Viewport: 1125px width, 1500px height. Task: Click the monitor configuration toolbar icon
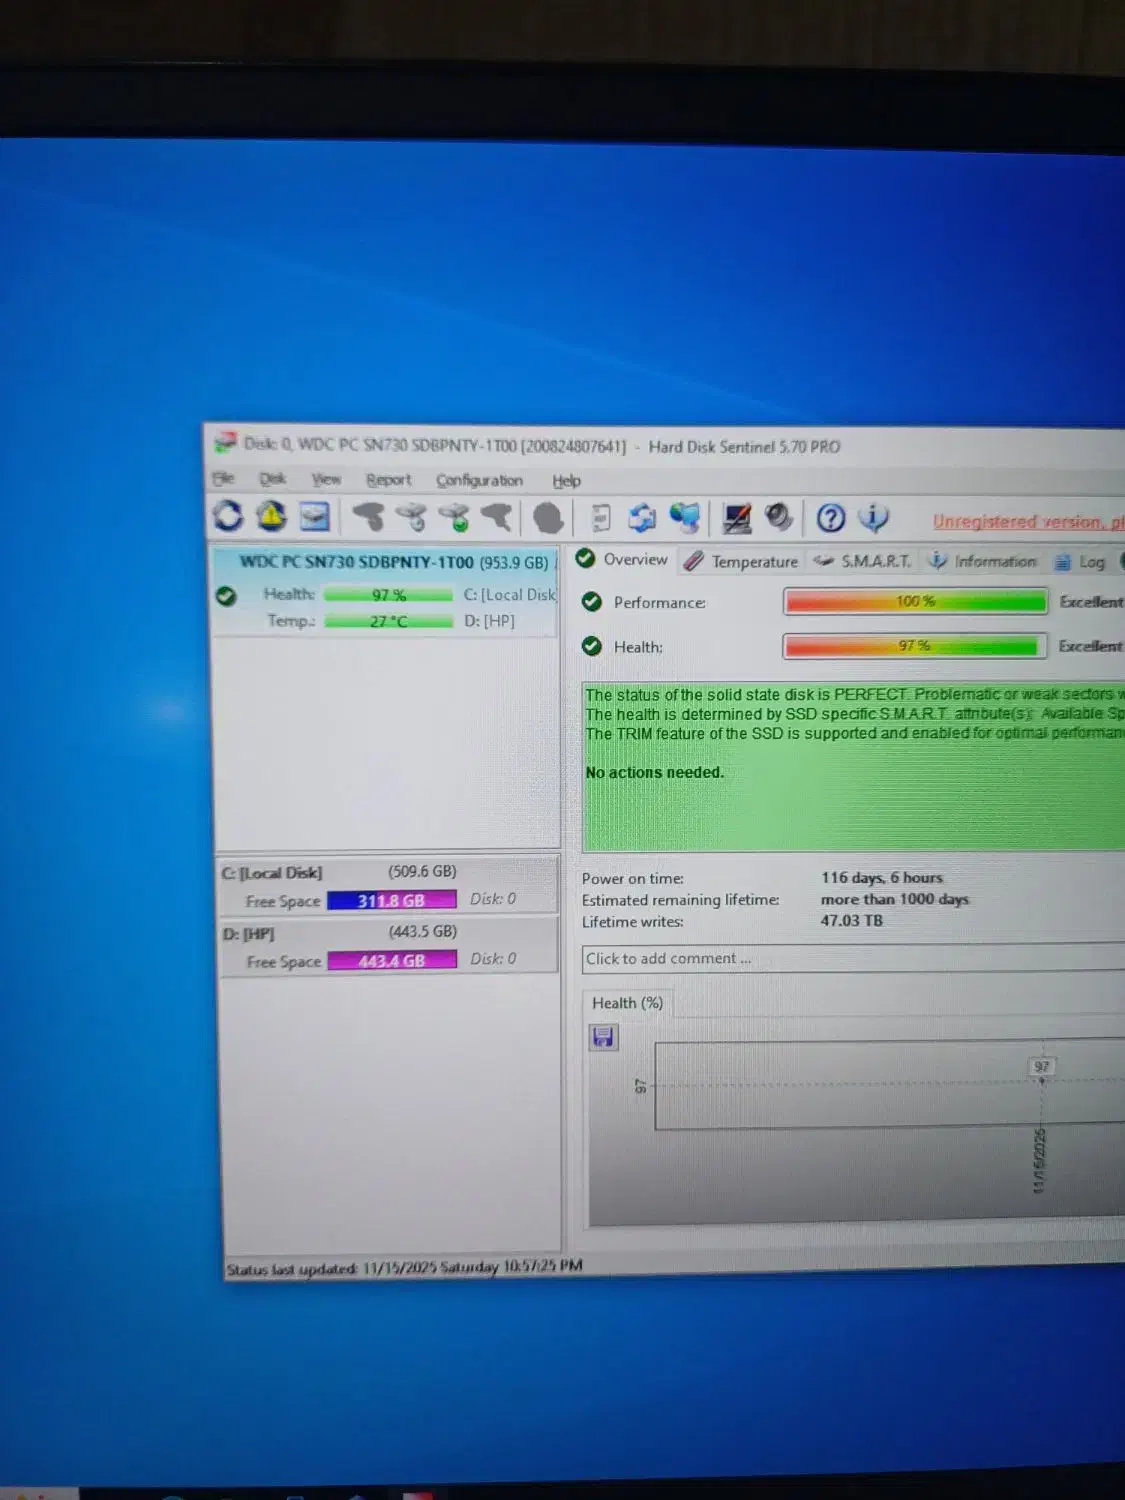pyautogui.click(x=737, y=518)
